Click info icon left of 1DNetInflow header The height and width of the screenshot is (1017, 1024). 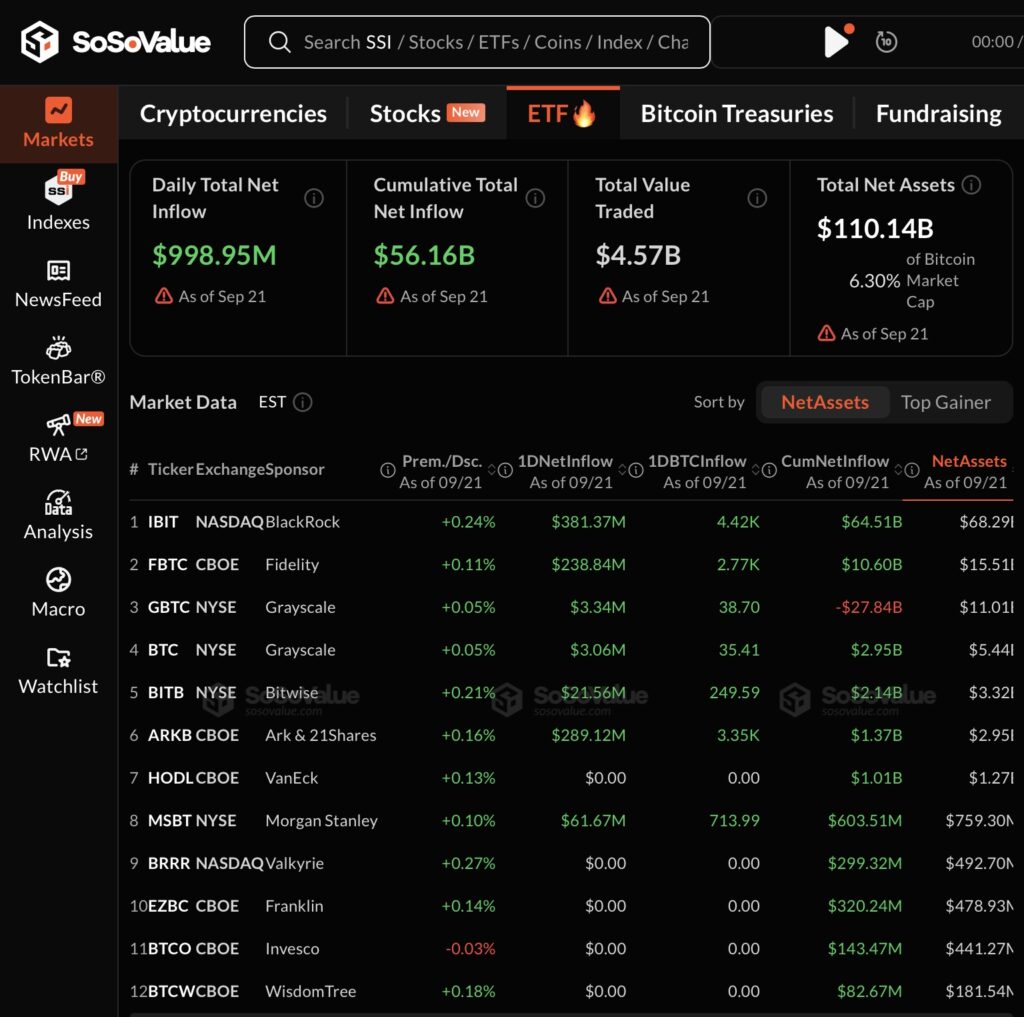tap(505, 470)
